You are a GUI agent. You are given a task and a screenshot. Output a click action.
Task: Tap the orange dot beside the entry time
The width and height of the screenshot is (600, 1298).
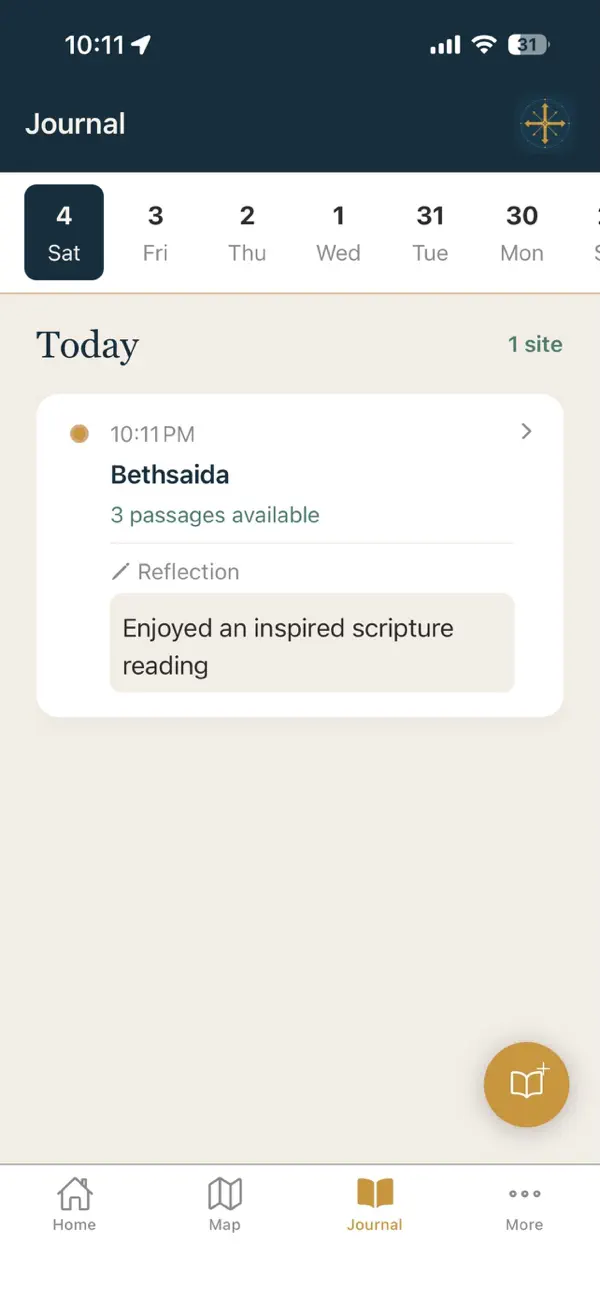click(79, 433)
